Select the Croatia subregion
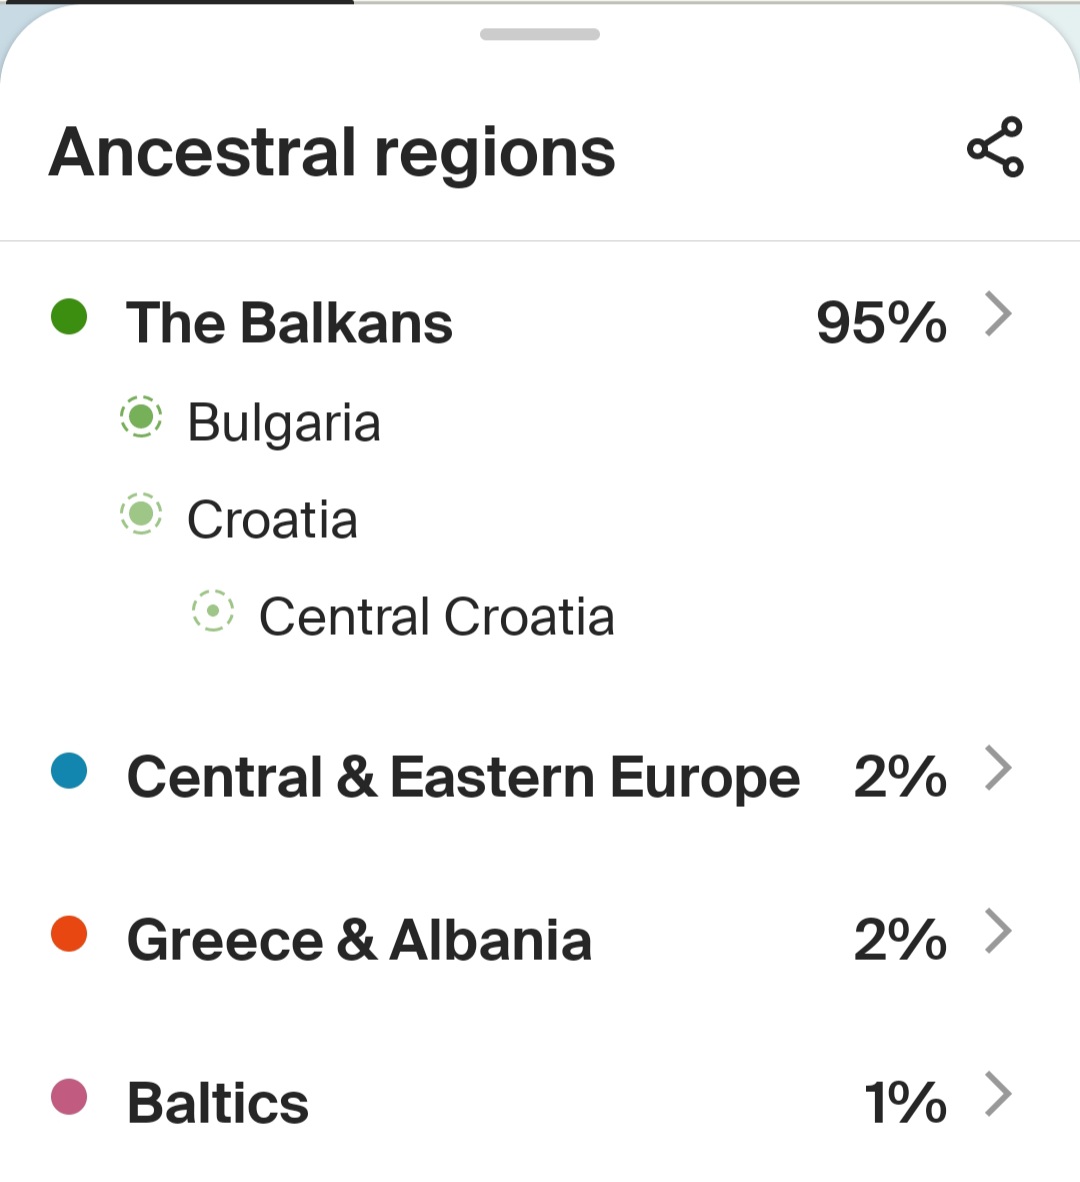This screenshot has width=1080, height=1182. 272,519
